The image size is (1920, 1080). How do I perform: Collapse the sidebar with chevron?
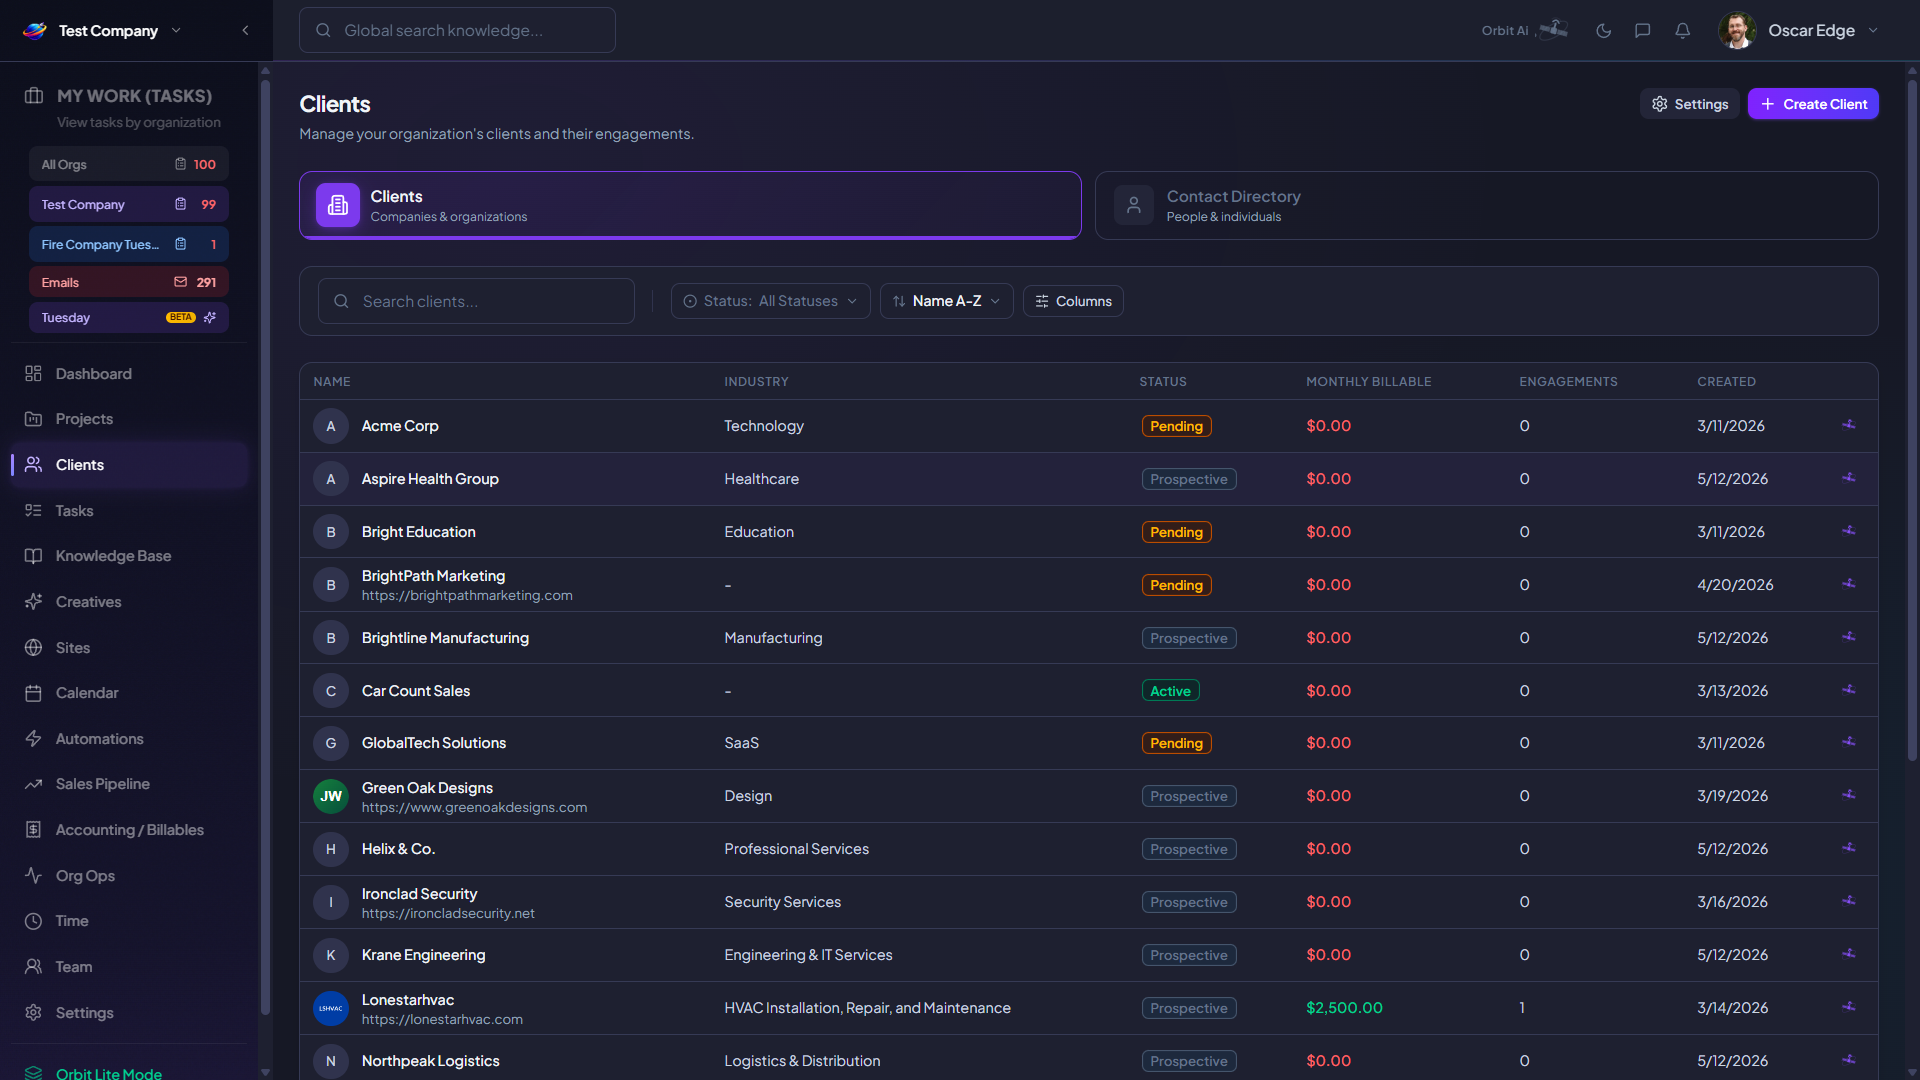tap(245, 30)
